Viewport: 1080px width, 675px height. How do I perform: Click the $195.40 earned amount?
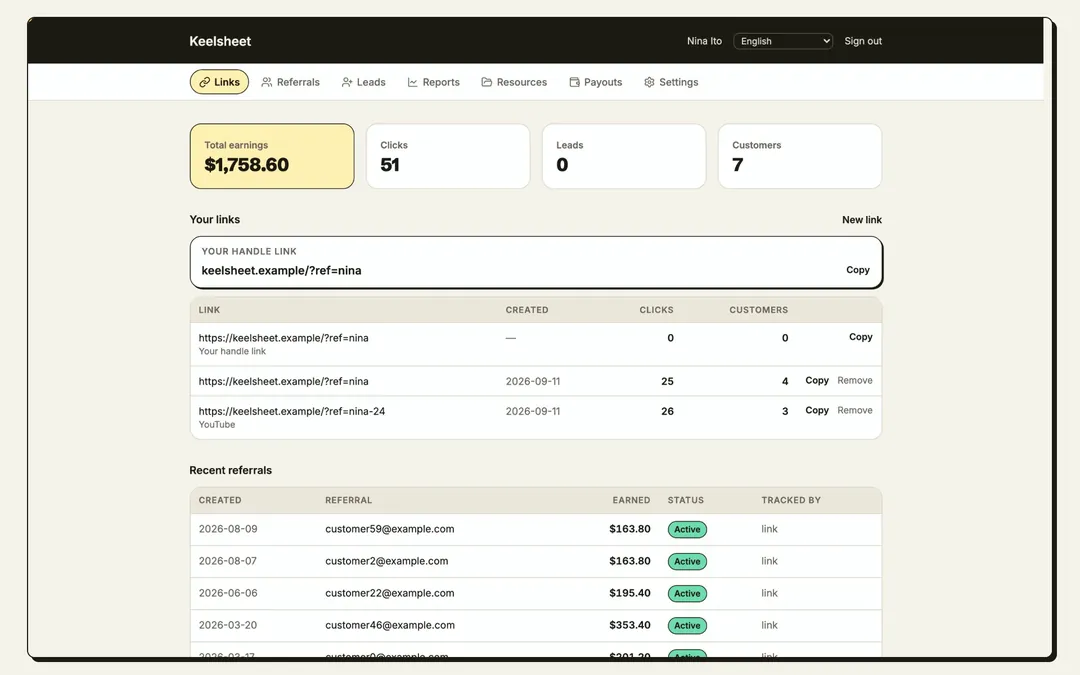(x=630, y=593)
